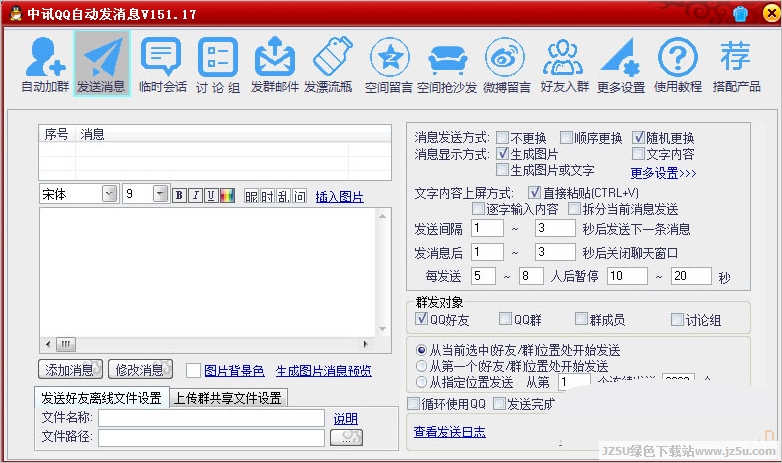Screen dimensions: 782x463
Task: Enable 逐字输入内容 checkbox
Action: pyautogui.click(x=478, y=208)
